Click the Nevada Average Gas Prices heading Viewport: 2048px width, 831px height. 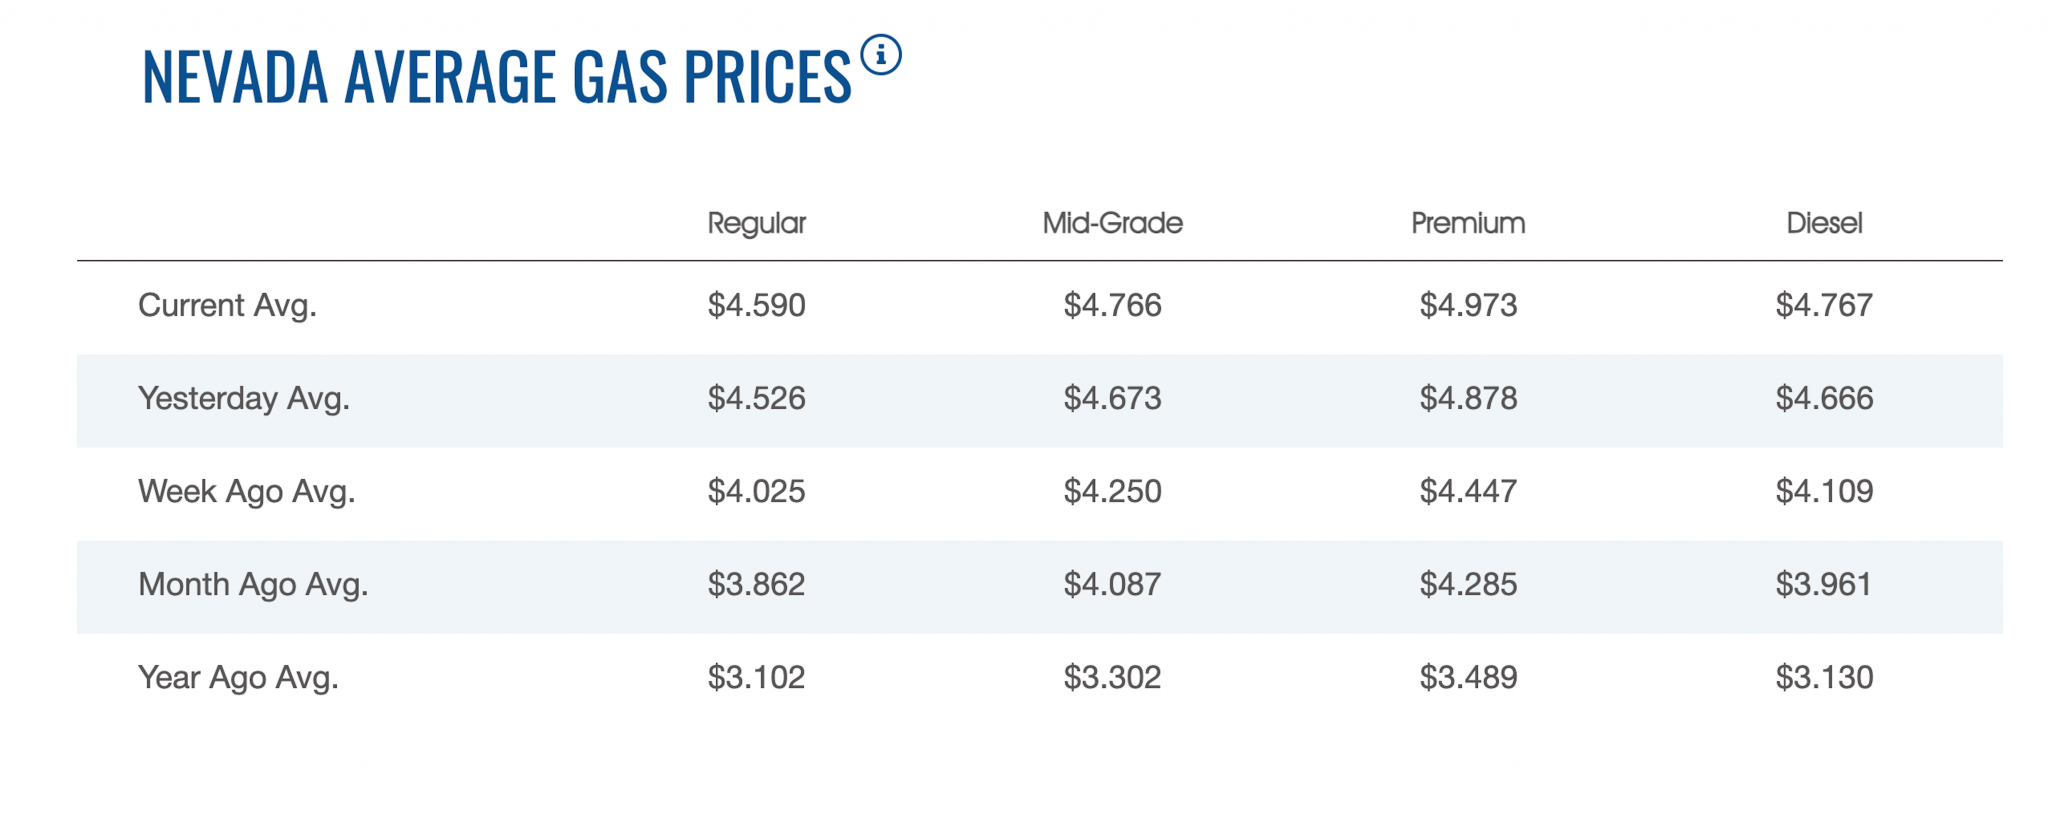[496, 77]
